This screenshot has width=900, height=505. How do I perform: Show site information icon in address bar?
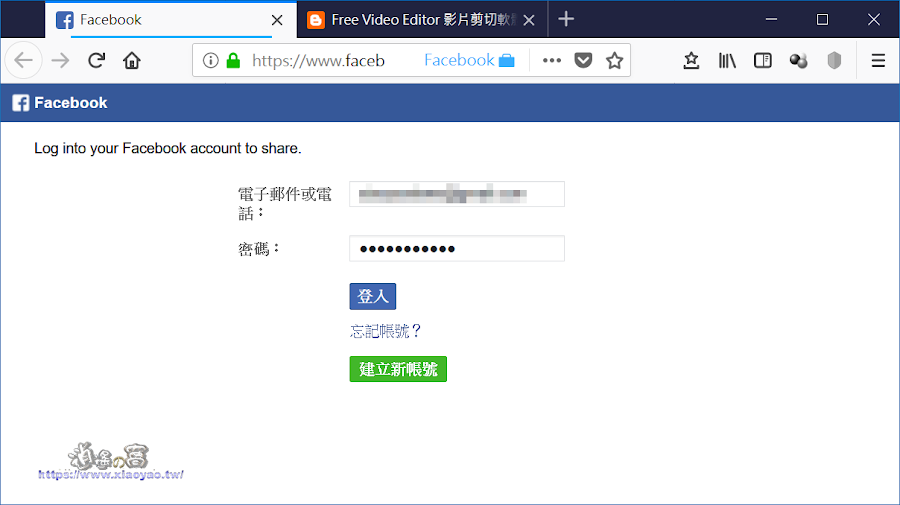[211, 60]
